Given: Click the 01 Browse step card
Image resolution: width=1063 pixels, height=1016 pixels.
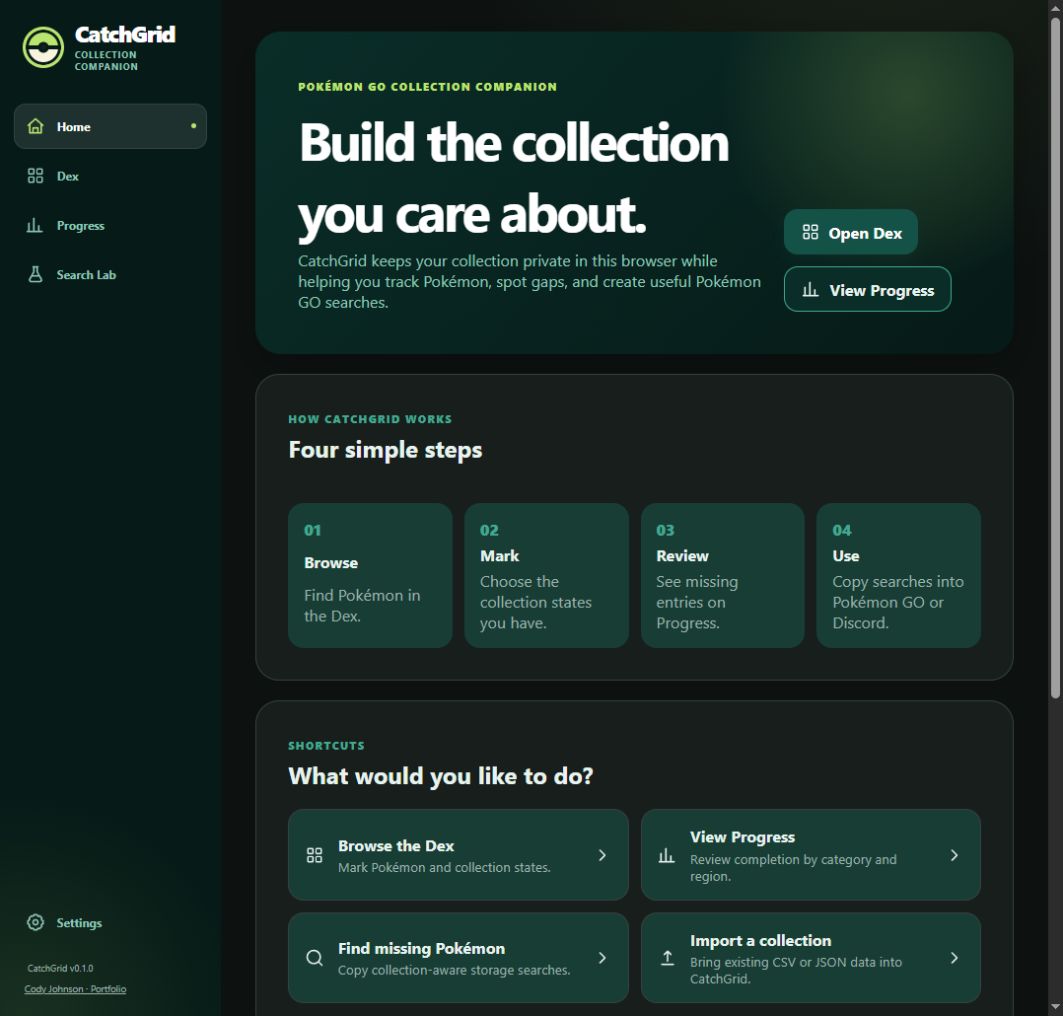Looking at the screenshot, I should pos(370,575).
